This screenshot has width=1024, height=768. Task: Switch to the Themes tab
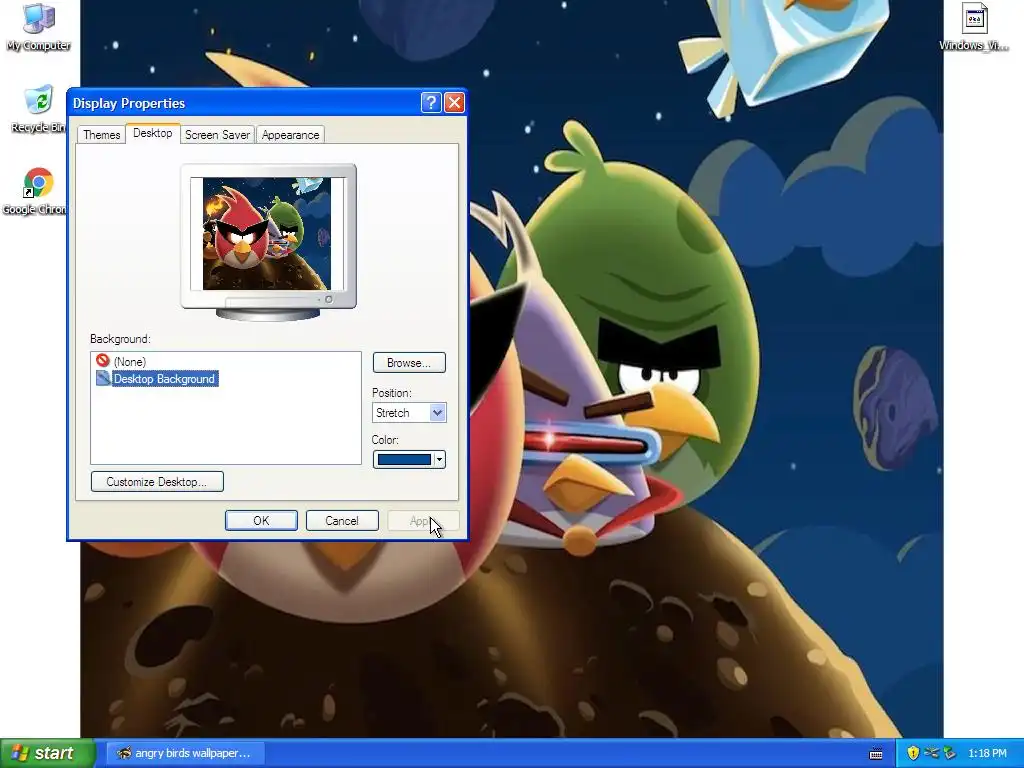tap(101, 135)
